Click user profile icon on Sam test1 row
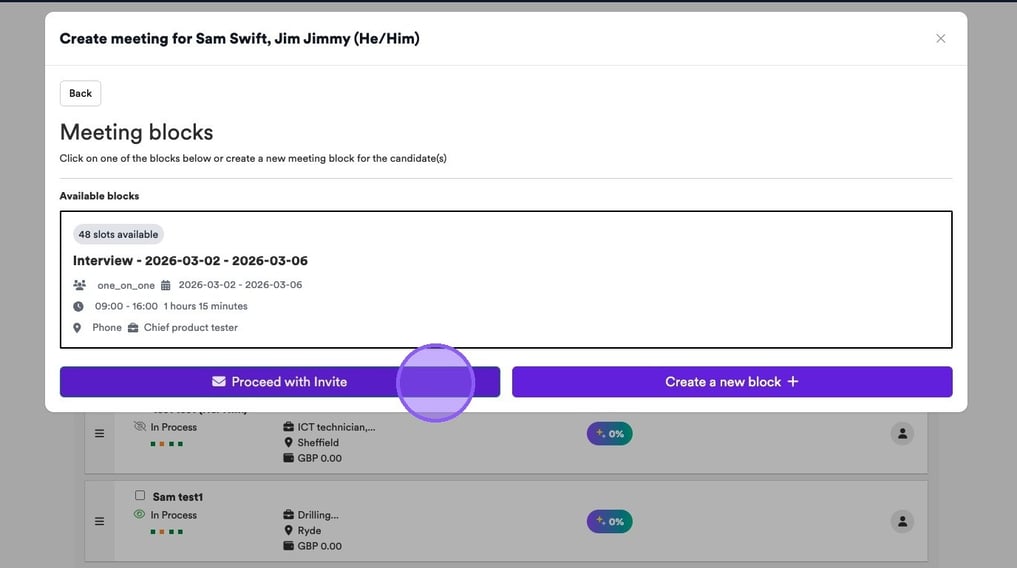Screen dimensions: 1017x568 pos(902,521)
